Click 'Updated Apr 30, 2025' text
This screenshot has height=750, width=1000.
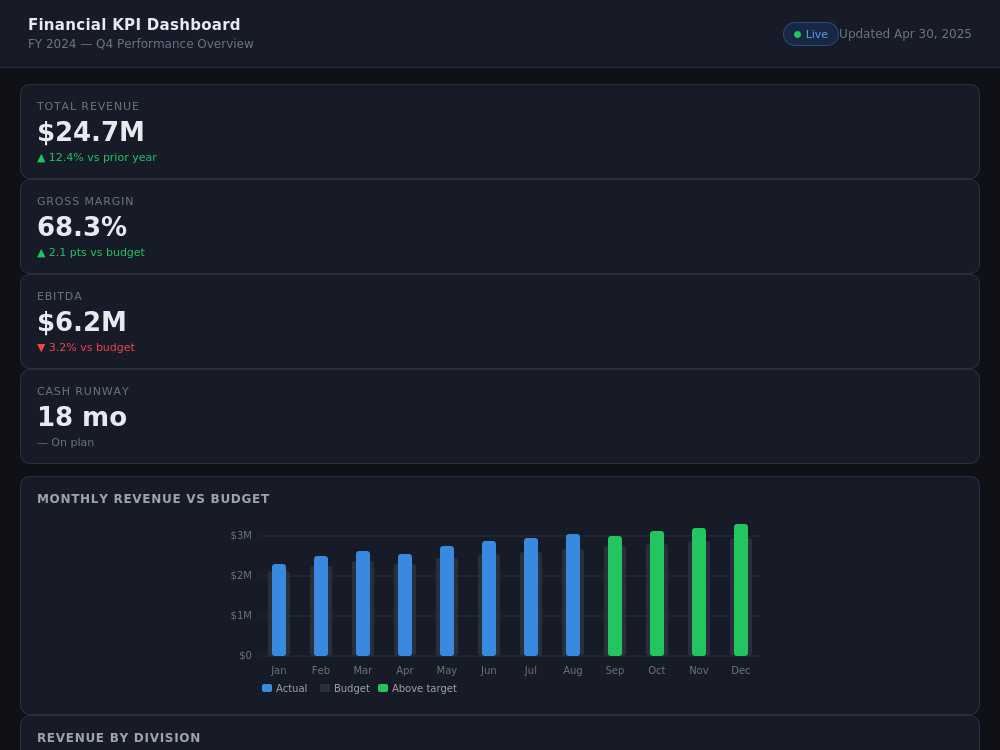[x=905, y=34]
